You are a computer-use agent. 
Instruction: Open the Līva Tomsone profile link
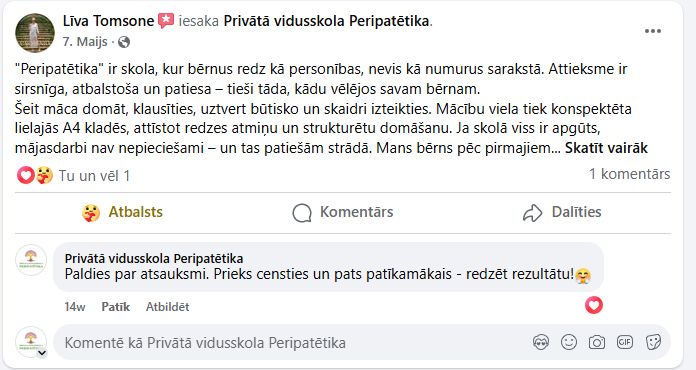108,21
